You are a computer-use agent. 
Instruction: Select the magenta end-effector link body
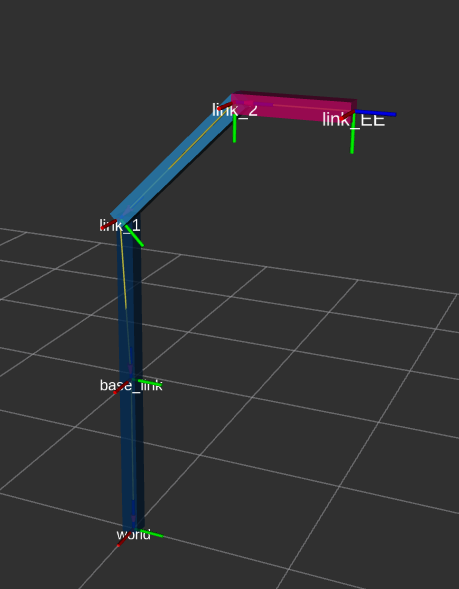(294, 106)
